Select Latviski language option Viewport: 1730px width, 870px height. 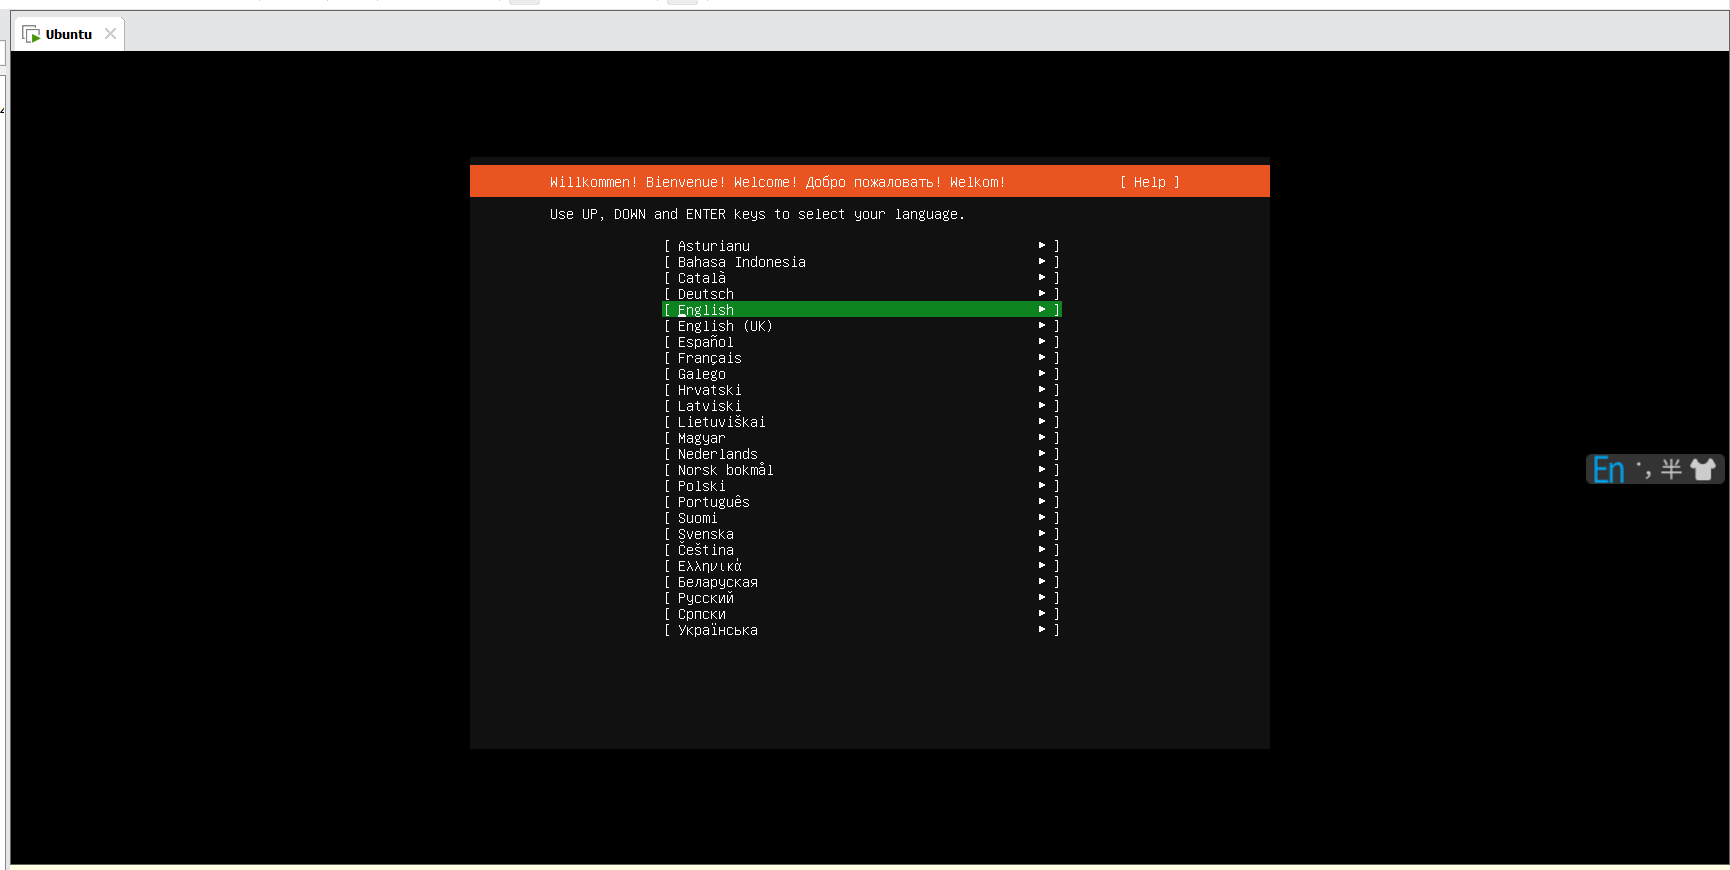[861, 406]
